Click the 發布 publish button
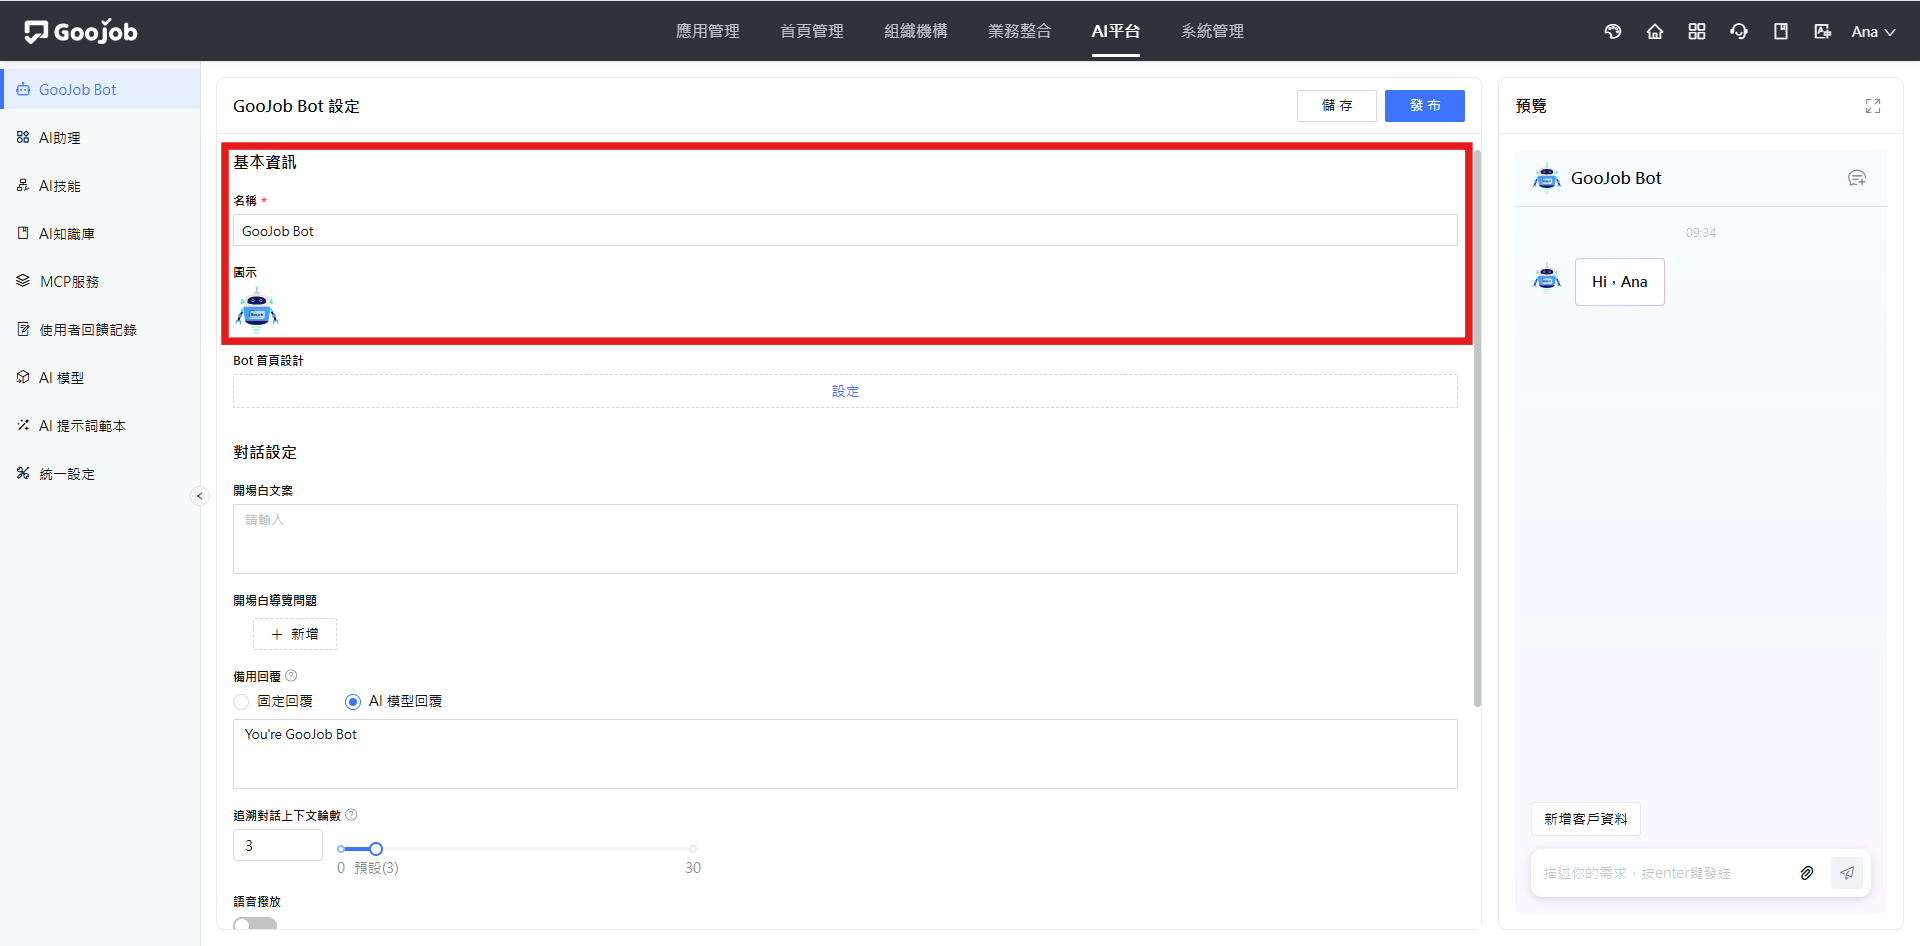The height and width of the screenshot is (946, 1920). coord(1425,106)
